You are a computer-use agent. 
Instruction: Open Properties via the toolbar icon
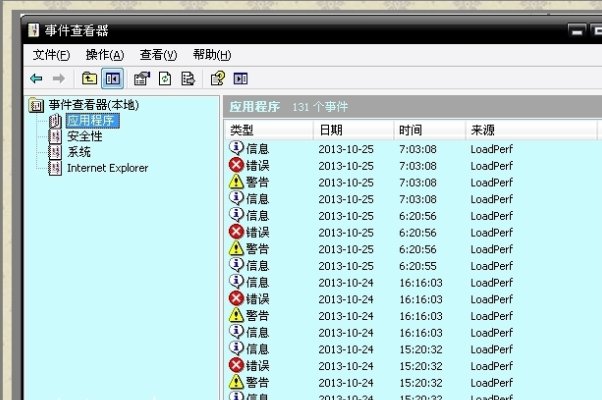click(142, 79)
